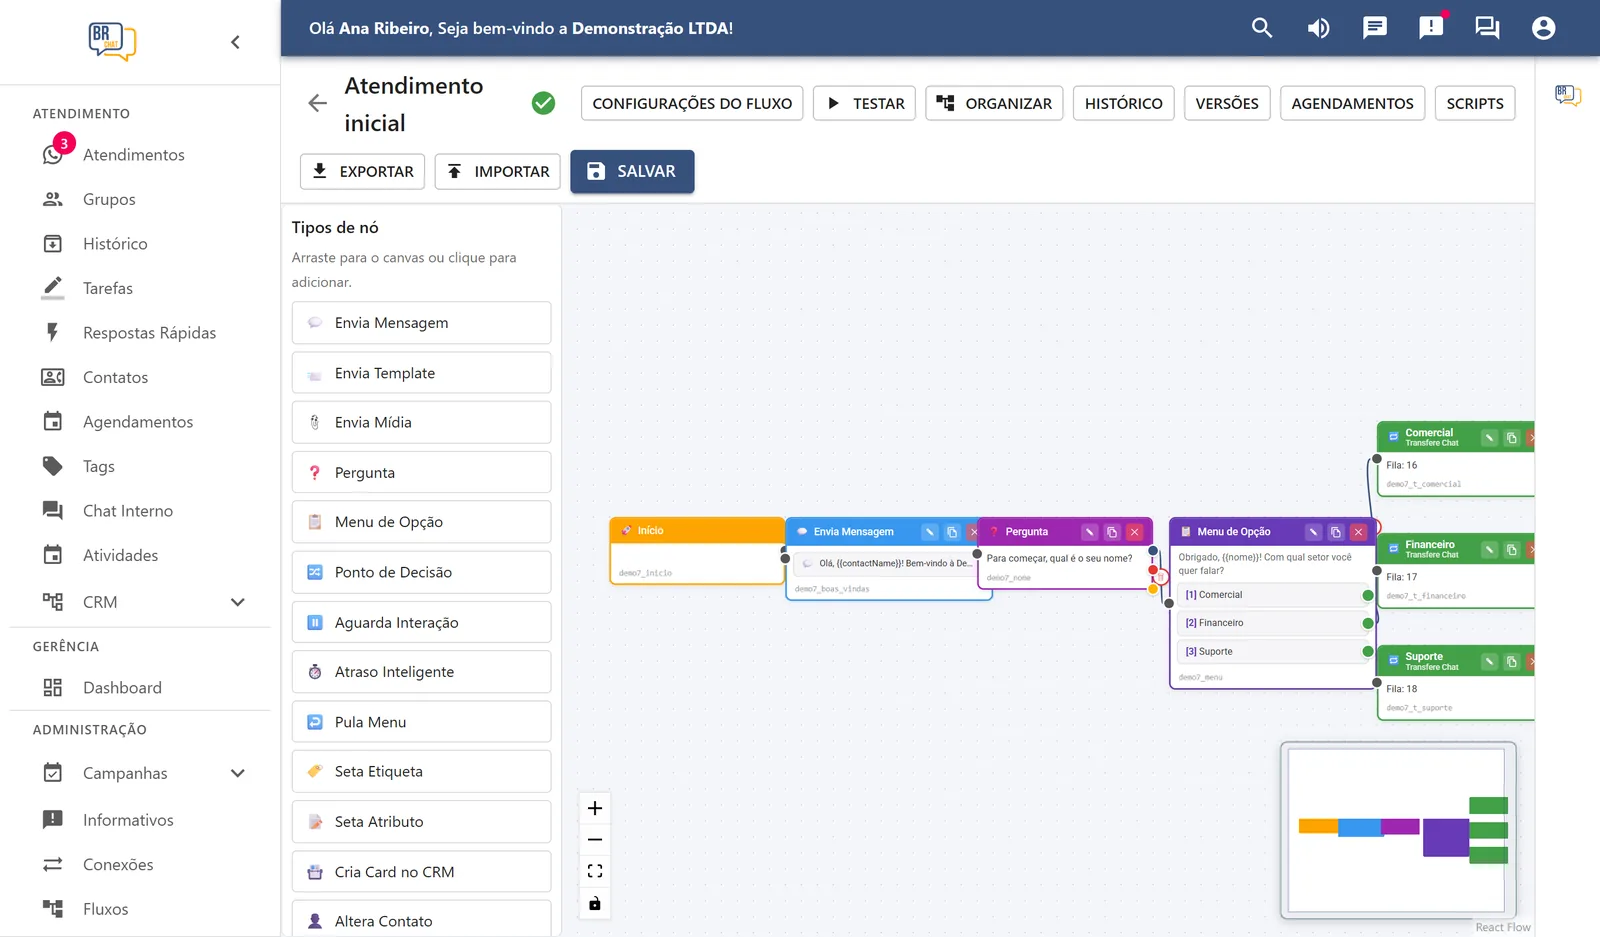Open the BR Chat logo home

pos(111,42)
